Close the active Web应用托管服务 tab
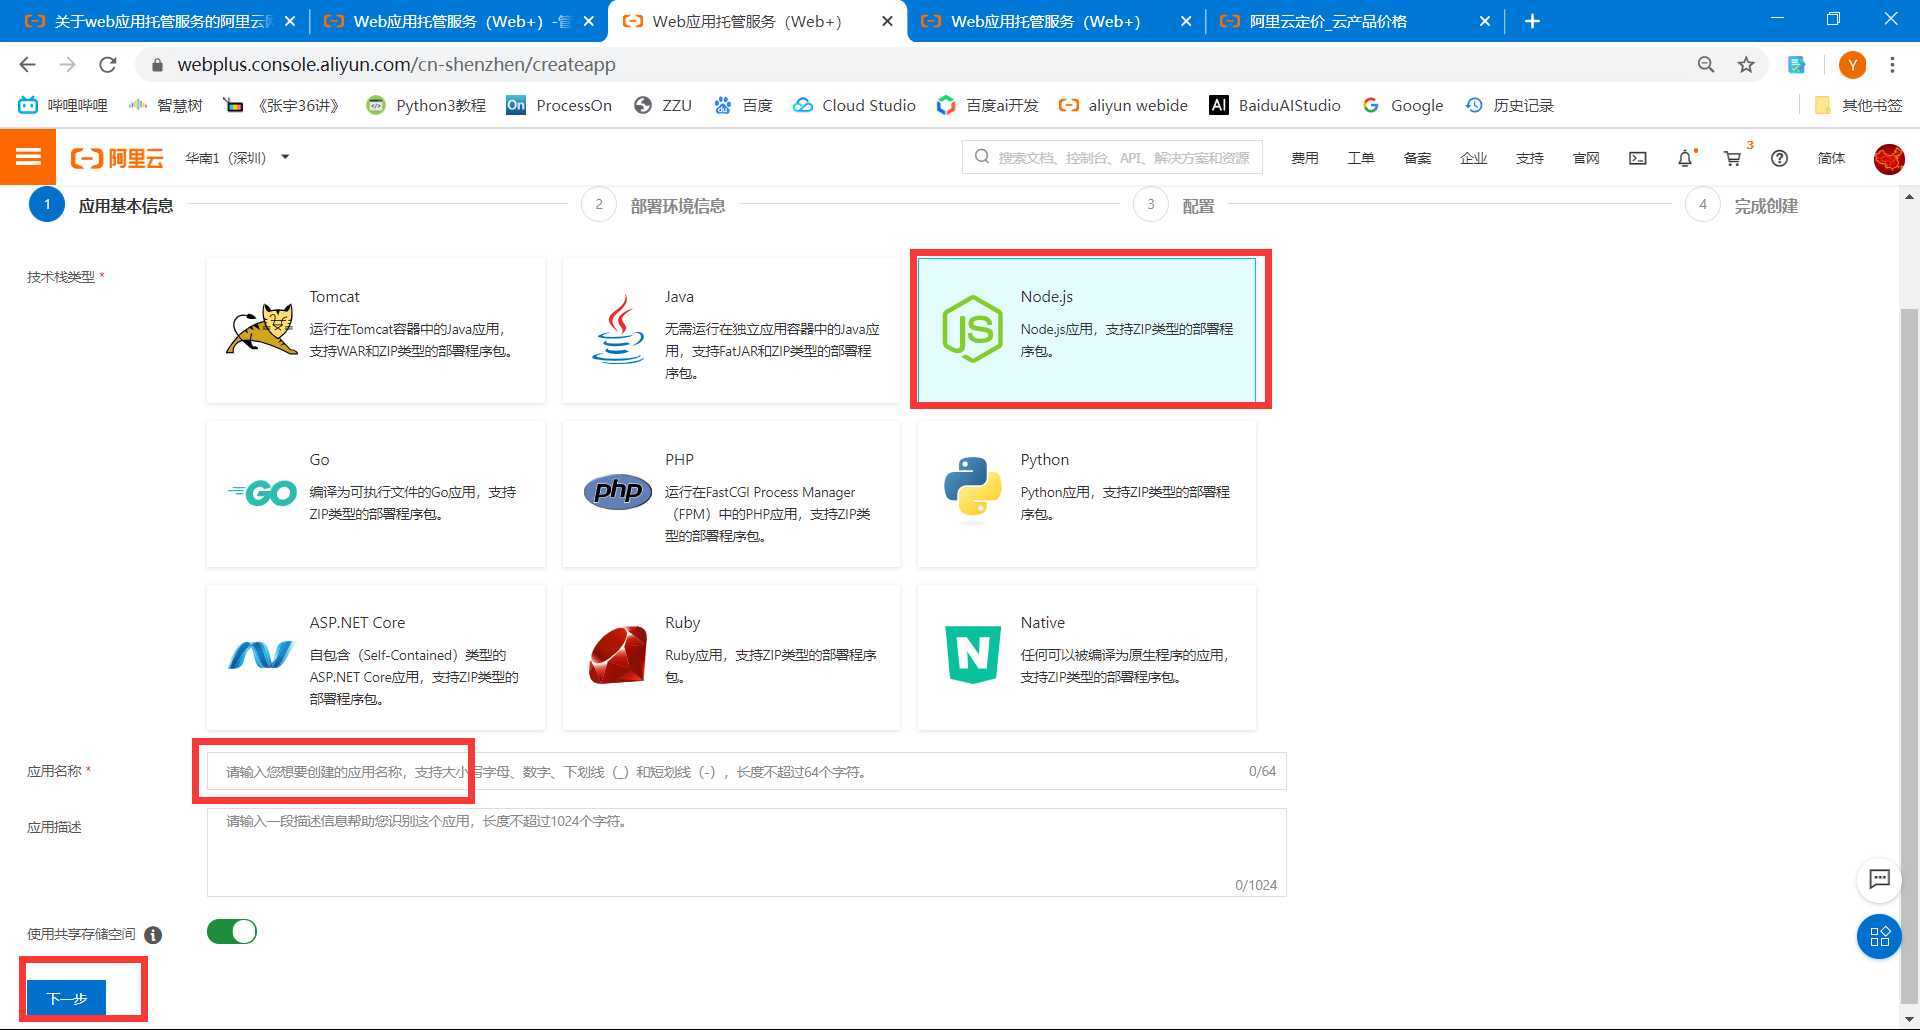This screenshot has width=1920, height=1030. 887,21
